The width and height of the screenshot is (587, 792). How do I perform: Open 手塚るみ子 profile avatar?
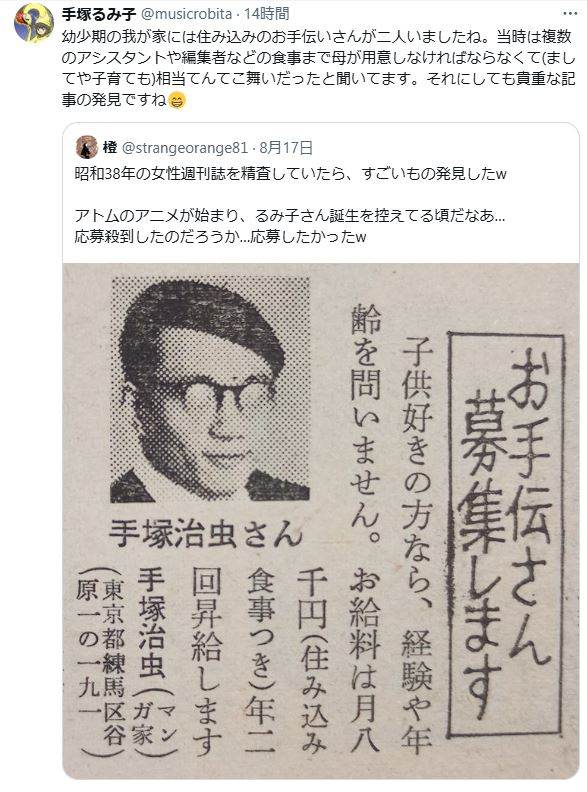click(x=34, y=23)
